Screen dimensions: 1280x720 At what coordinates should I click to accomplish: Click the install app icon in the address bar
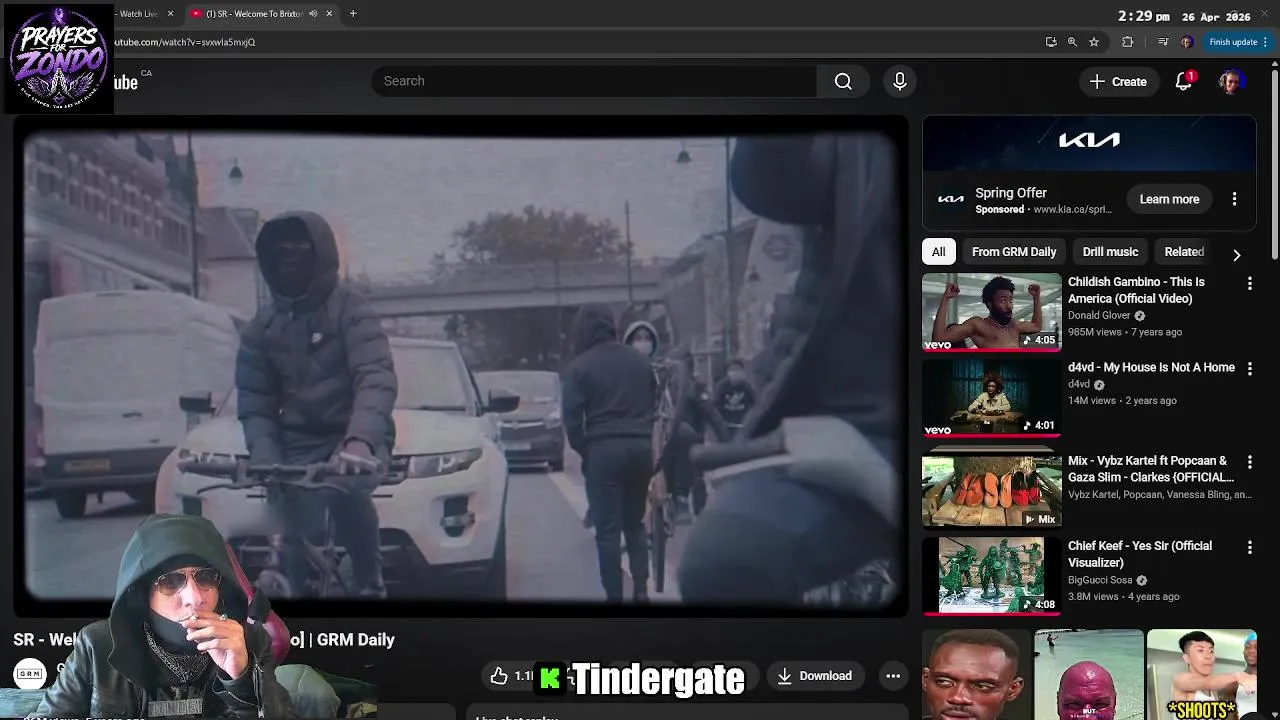click(1051, 42)
